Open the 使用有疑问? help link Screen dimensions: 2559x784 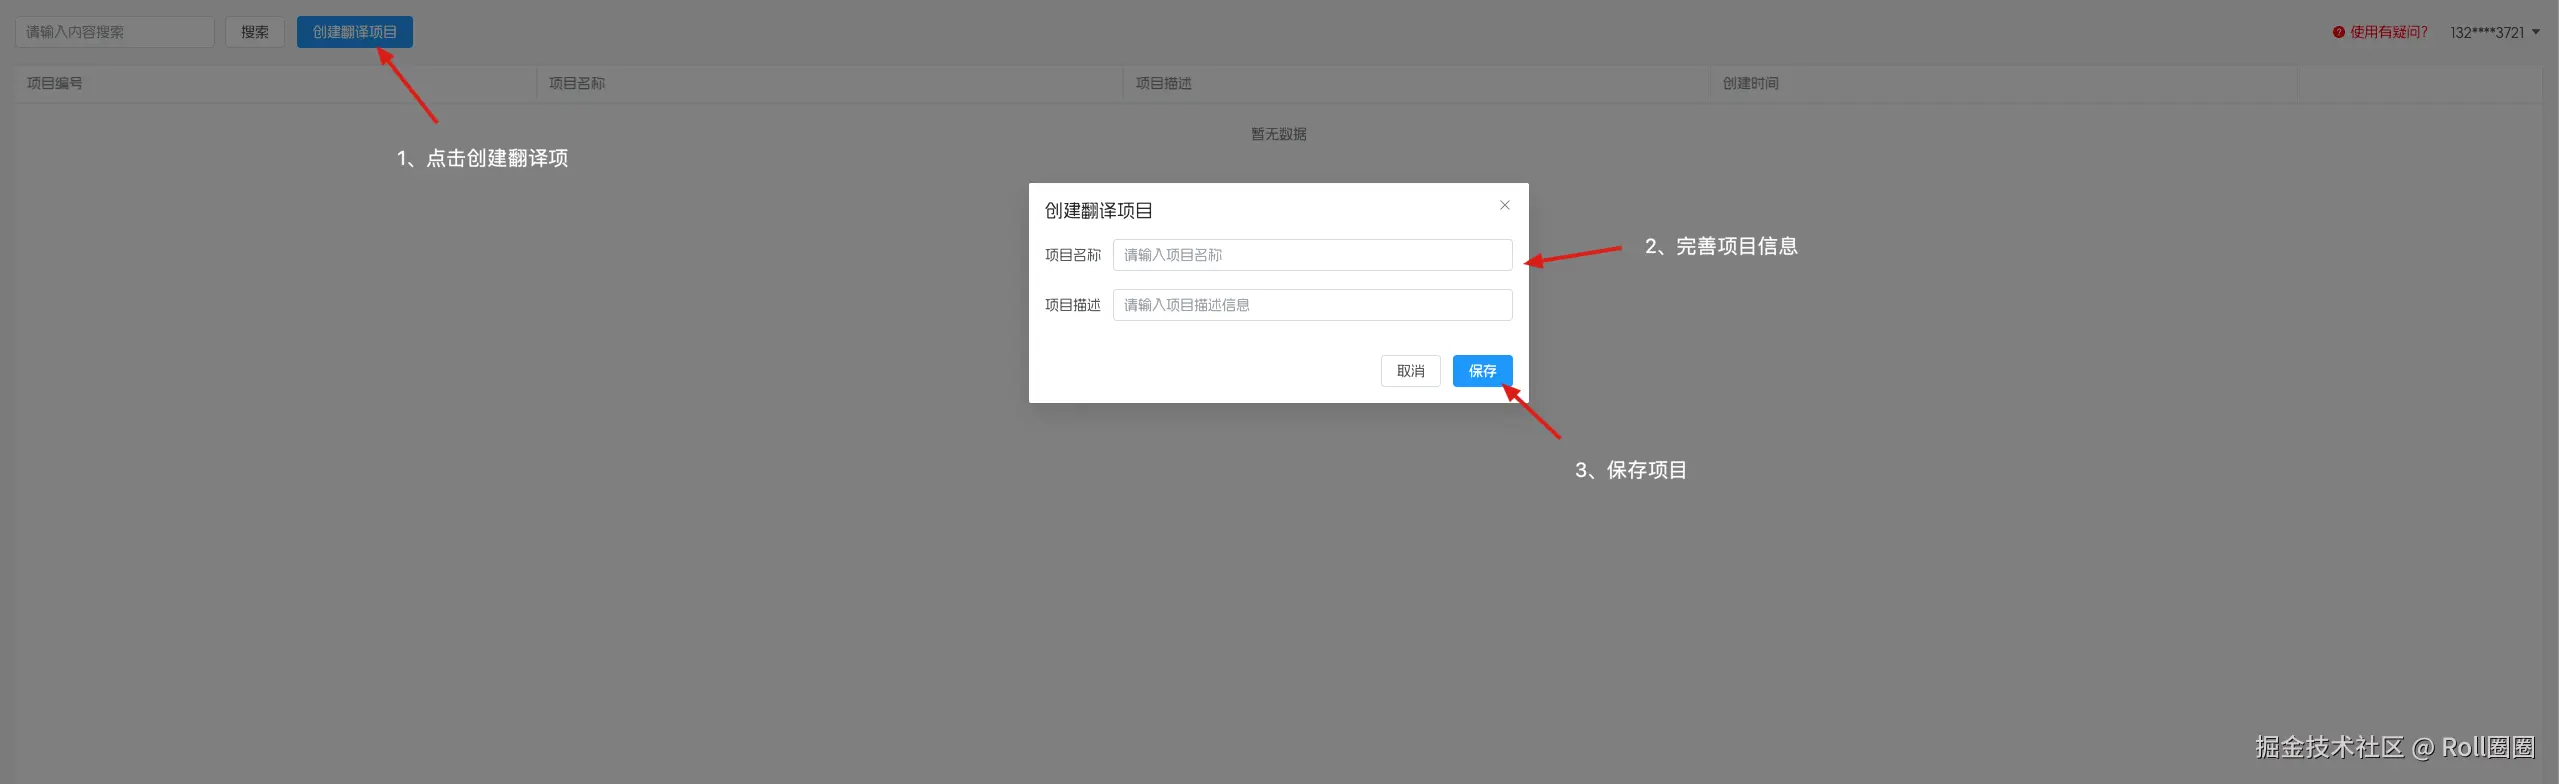point(2388,32)
